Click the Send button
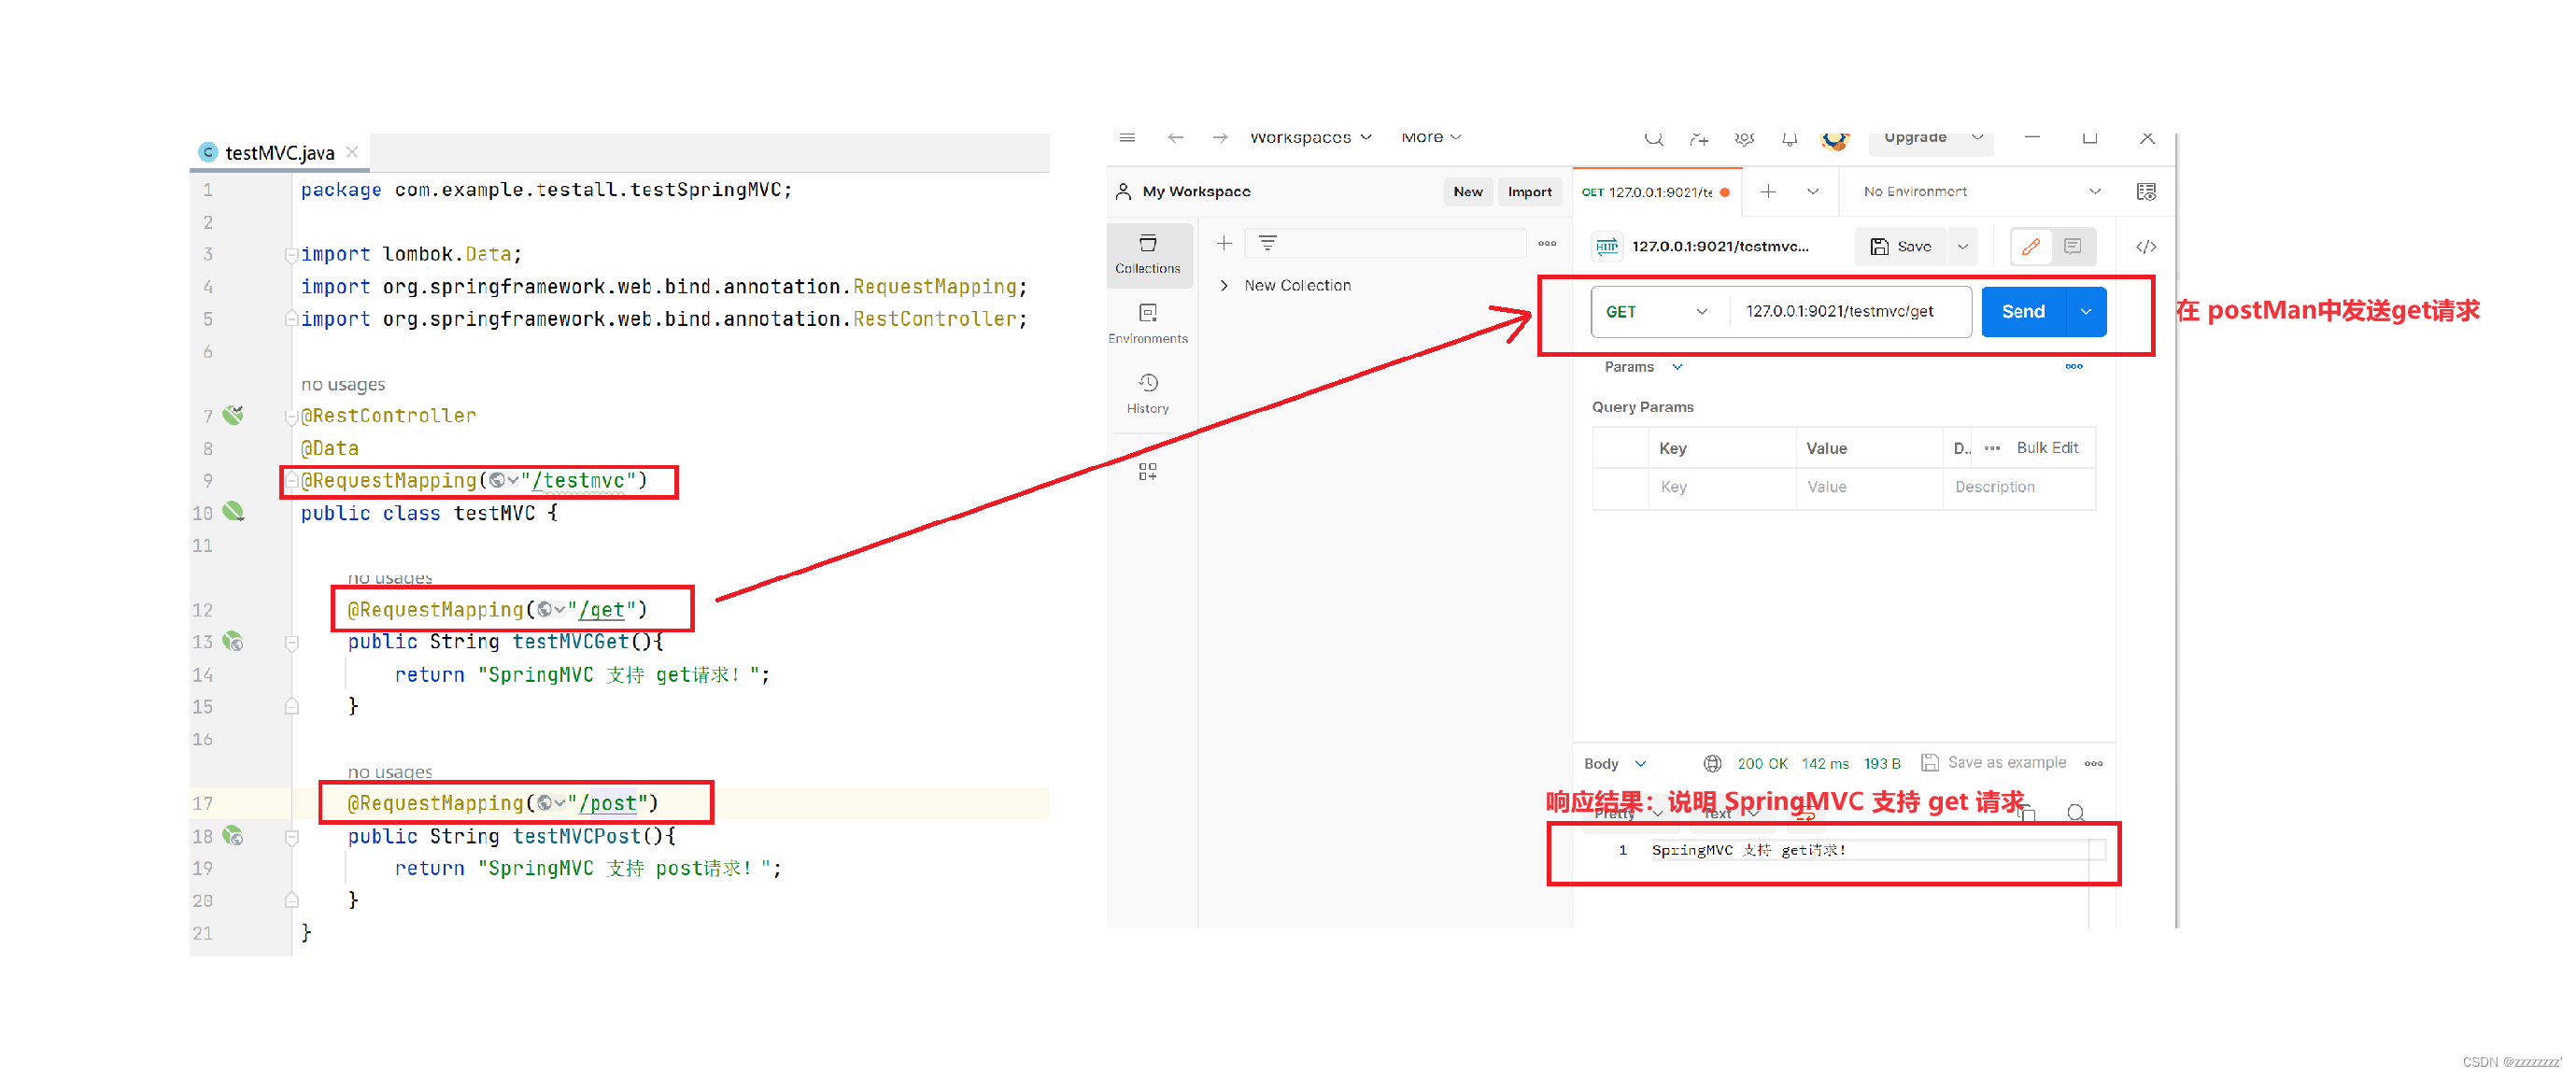2576x1076 pixels. click(x=2023, y=312)
